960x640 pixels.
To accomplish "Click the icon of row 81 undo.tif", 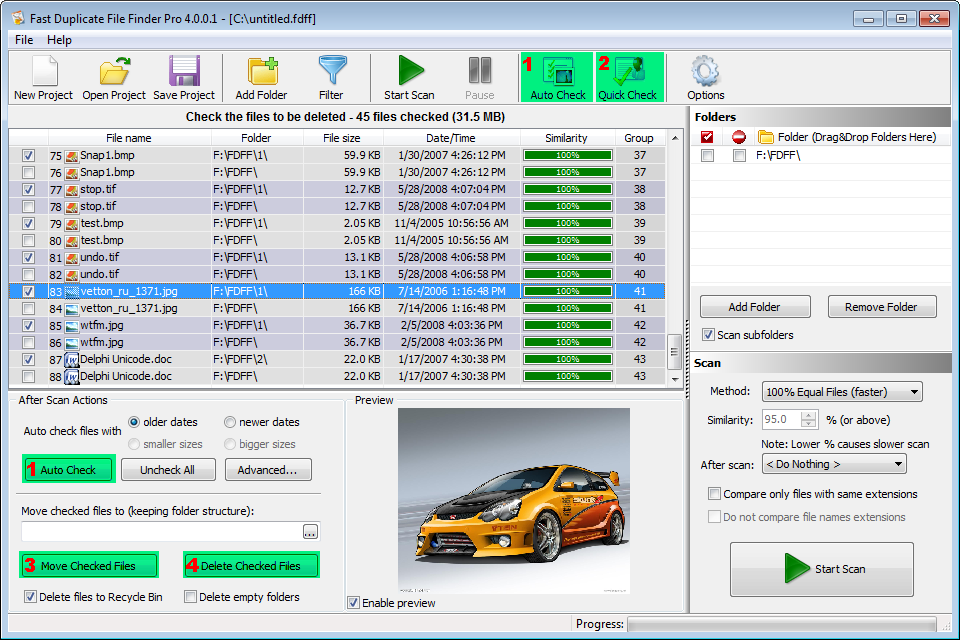I will pos(72,258).
